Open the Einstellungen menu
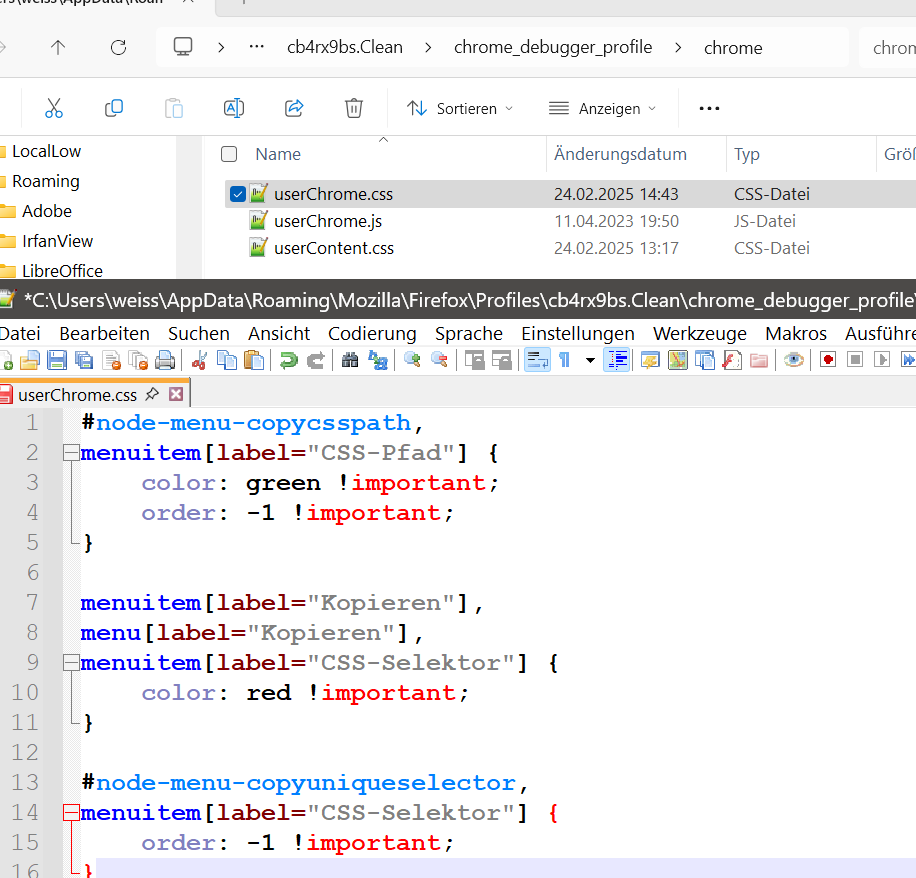 [x=578, y=334]
